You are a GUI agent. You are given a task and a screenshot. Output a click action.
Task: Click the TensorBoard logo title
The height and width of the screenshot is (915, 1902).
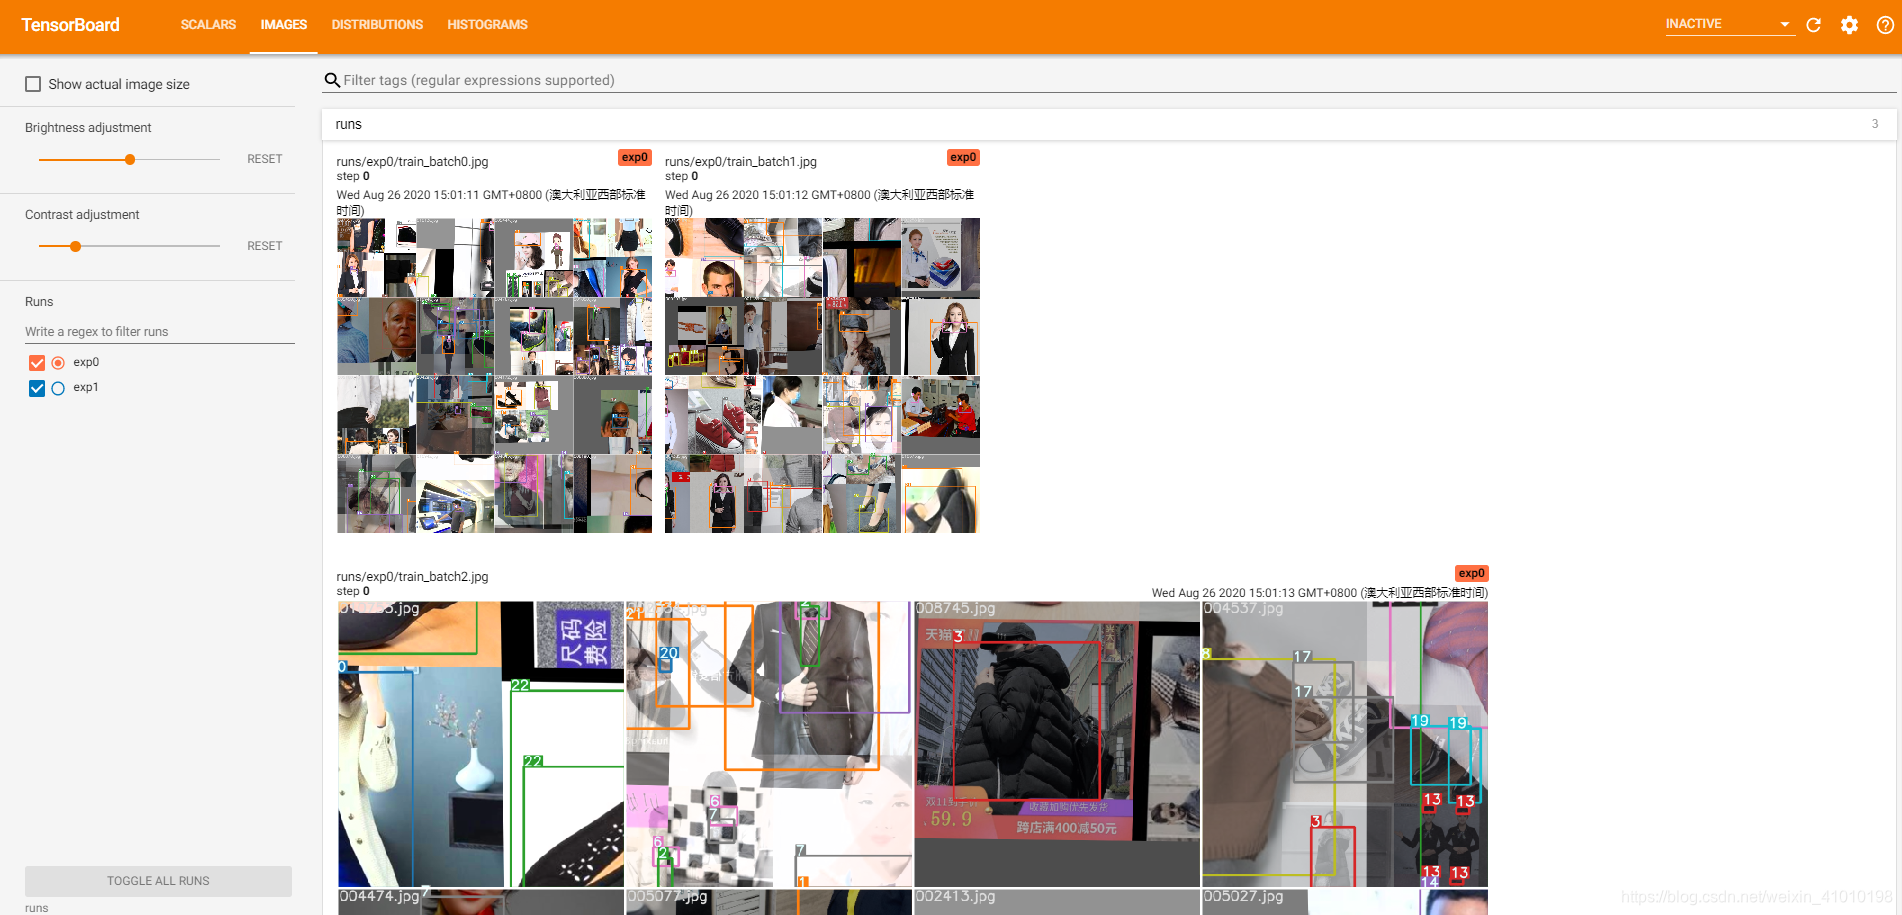click(70, 25)
